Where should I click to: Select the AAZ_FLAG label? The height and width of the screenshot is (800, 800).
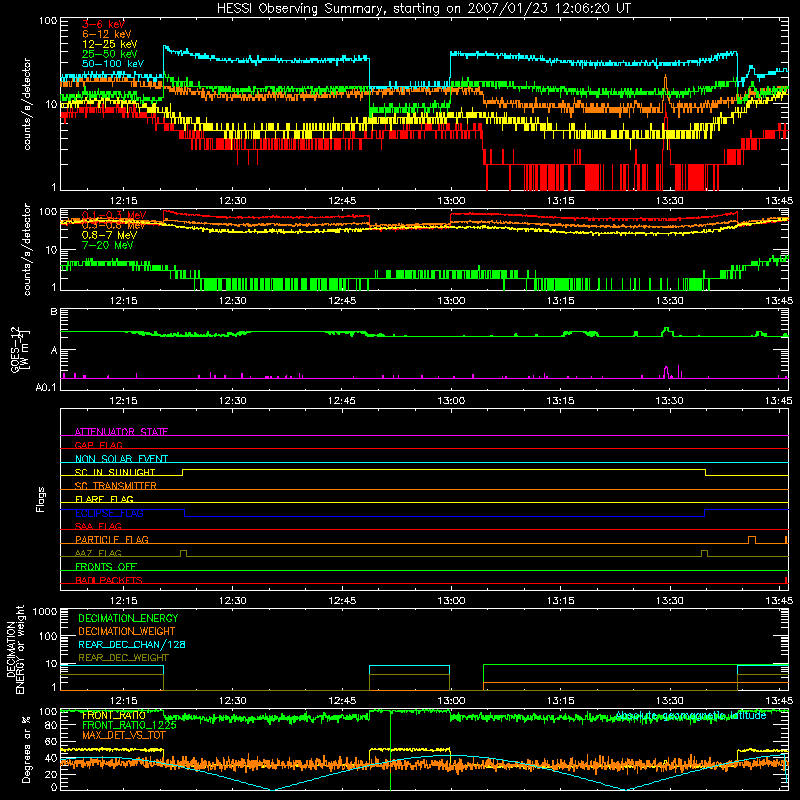point(98,553)
